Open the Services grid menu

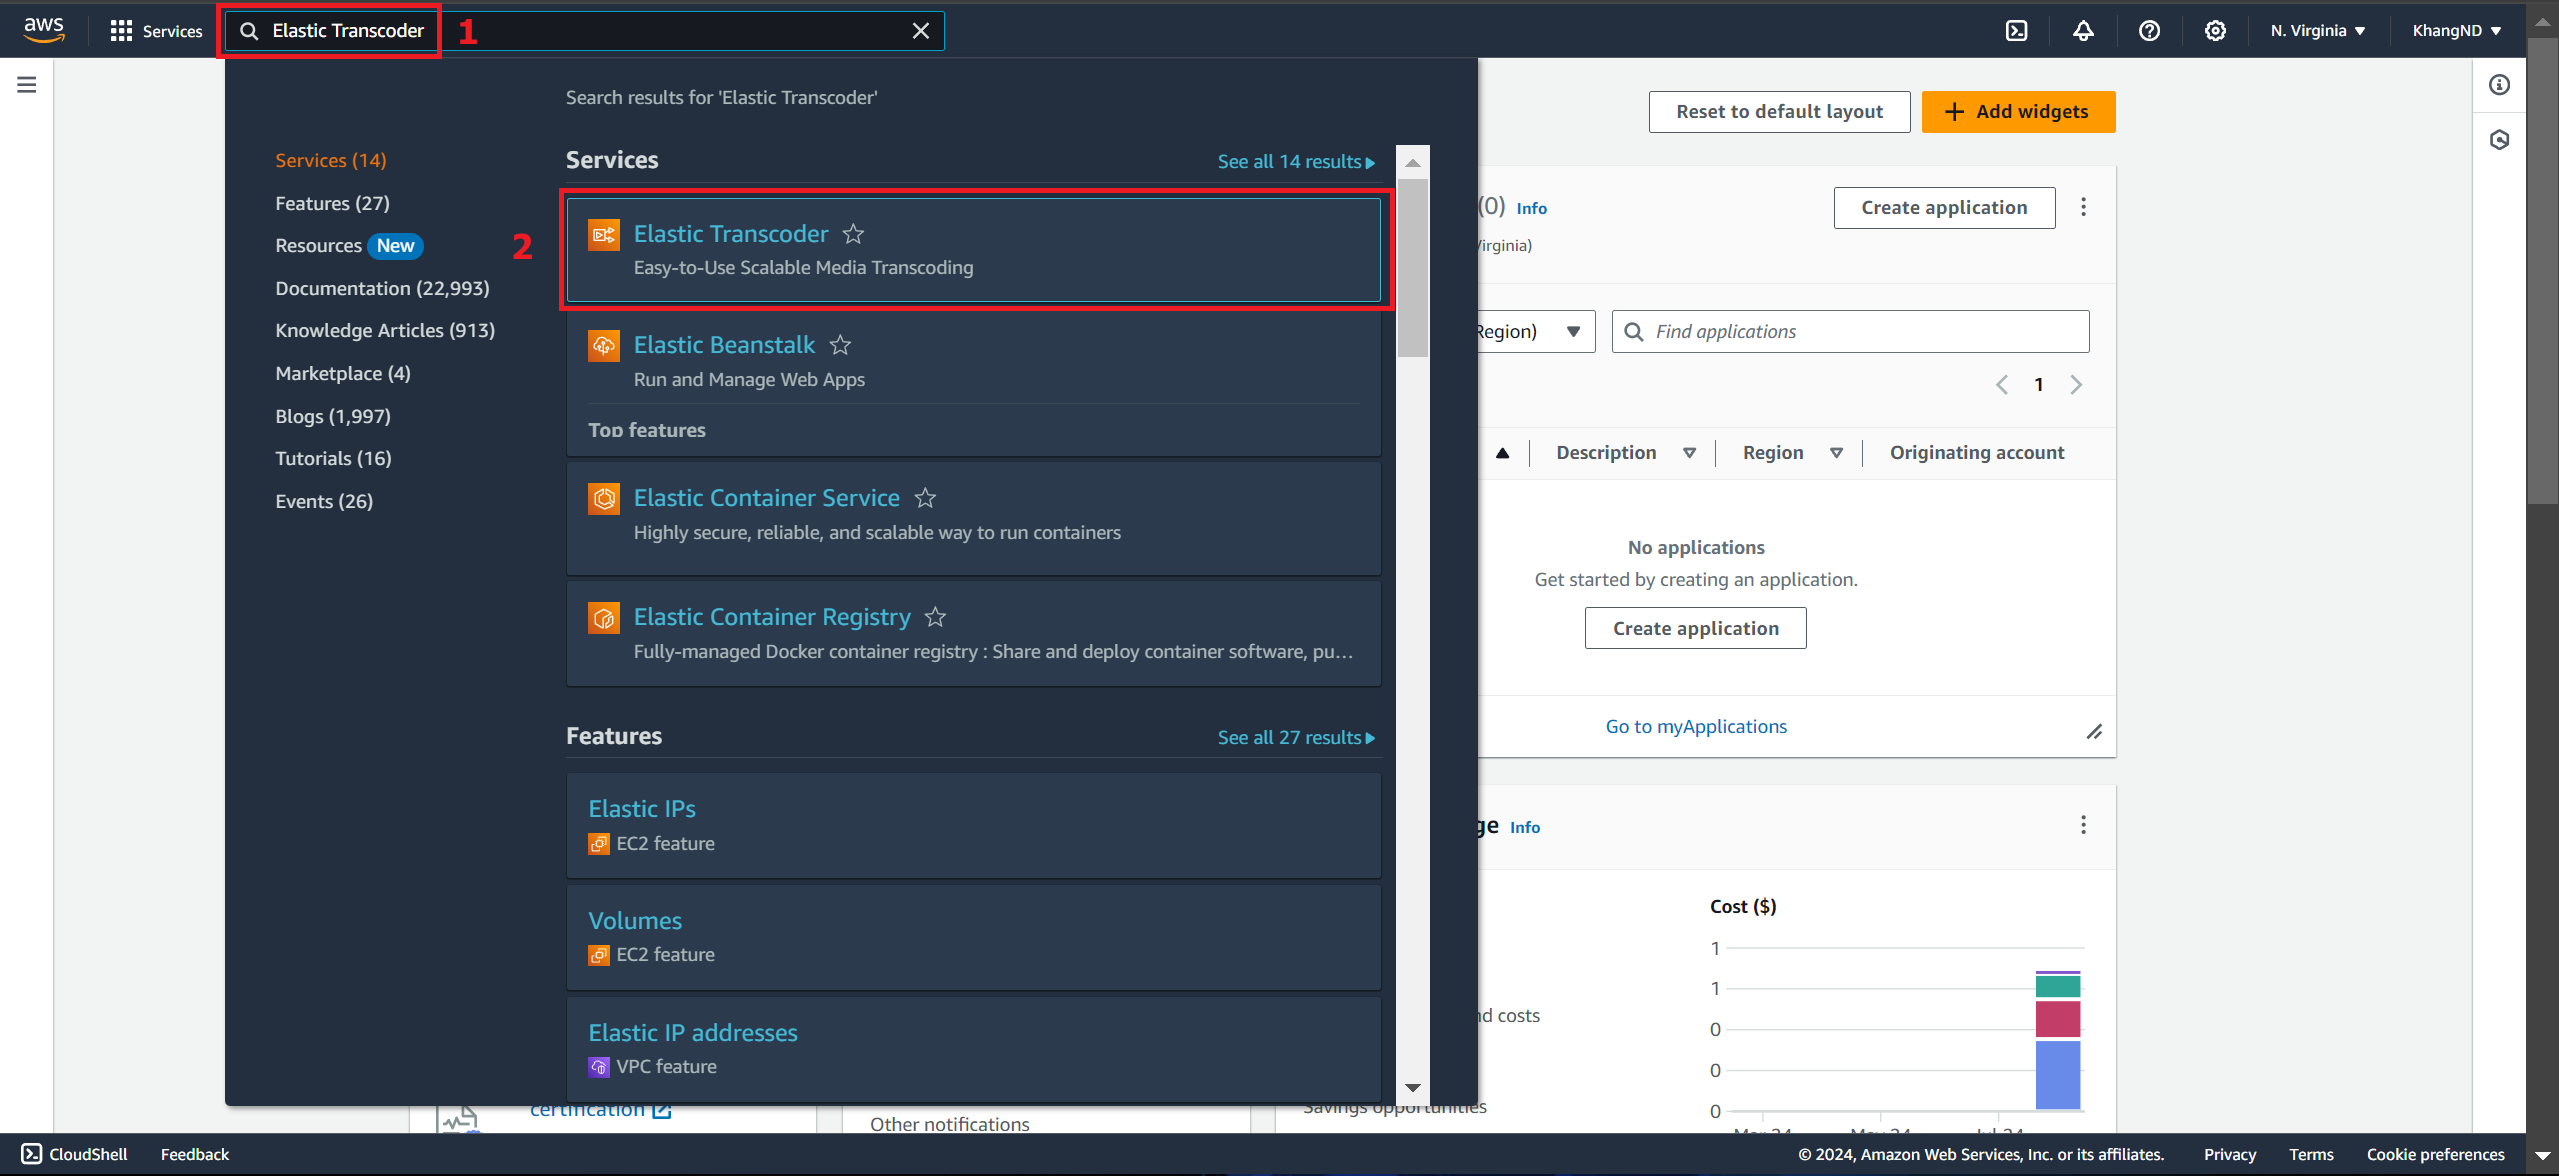(156, 31)
